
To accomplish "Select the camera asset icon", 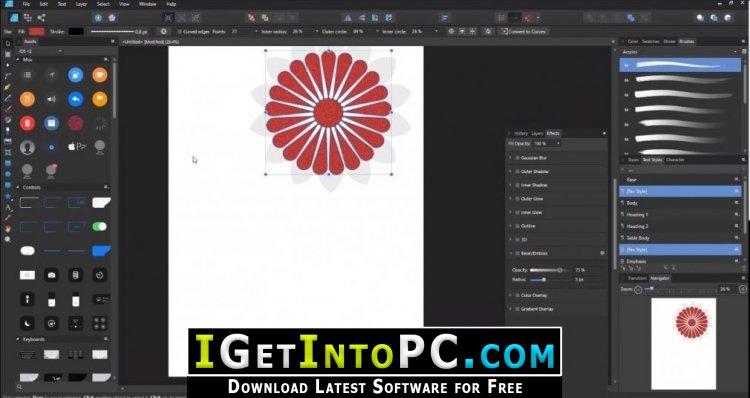I will (51, 275).
